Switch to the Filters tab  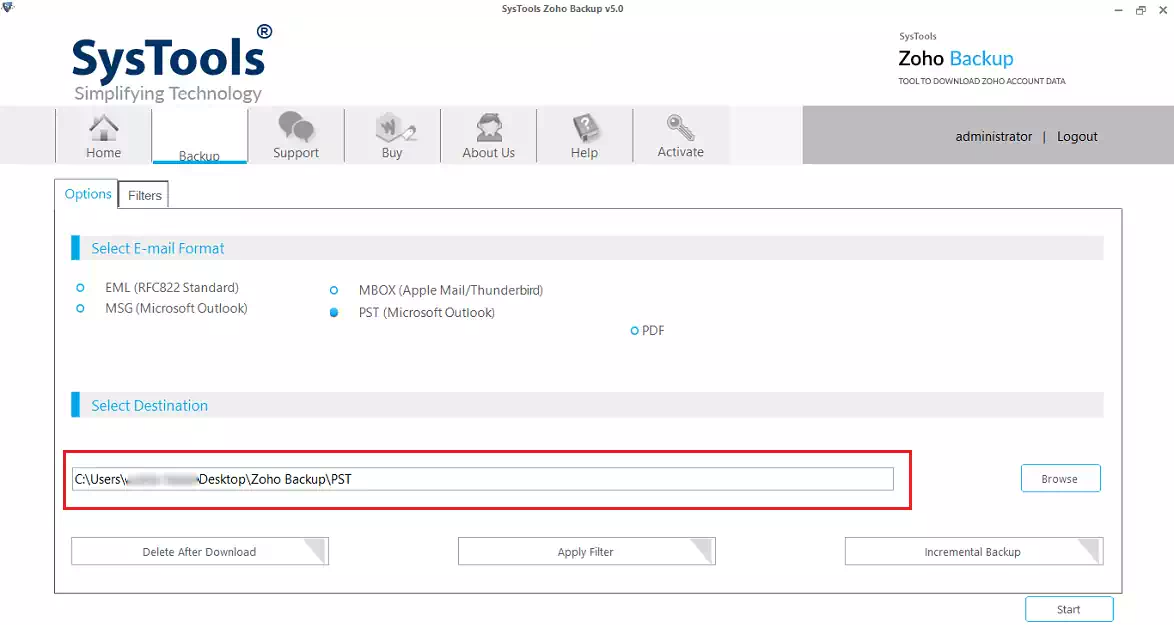[x=145, y=195]
